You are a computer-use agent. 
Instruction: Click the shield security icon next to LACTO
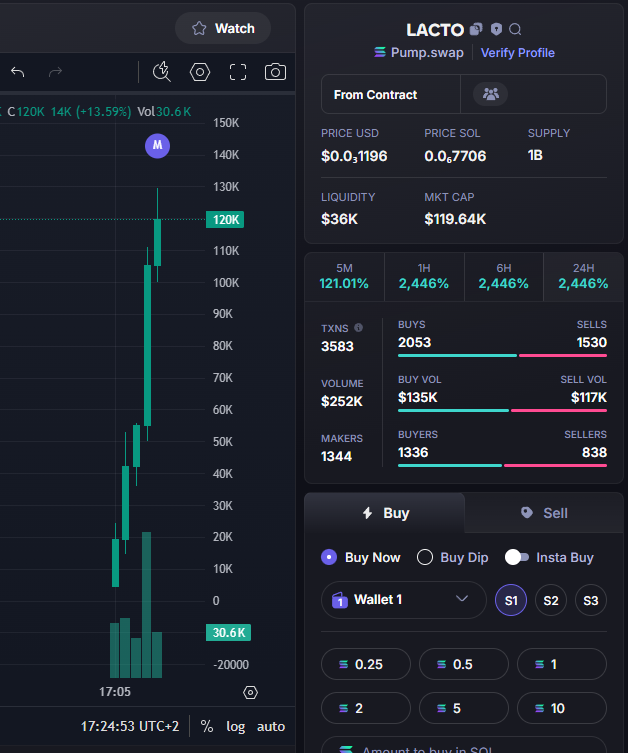point(496,29)
